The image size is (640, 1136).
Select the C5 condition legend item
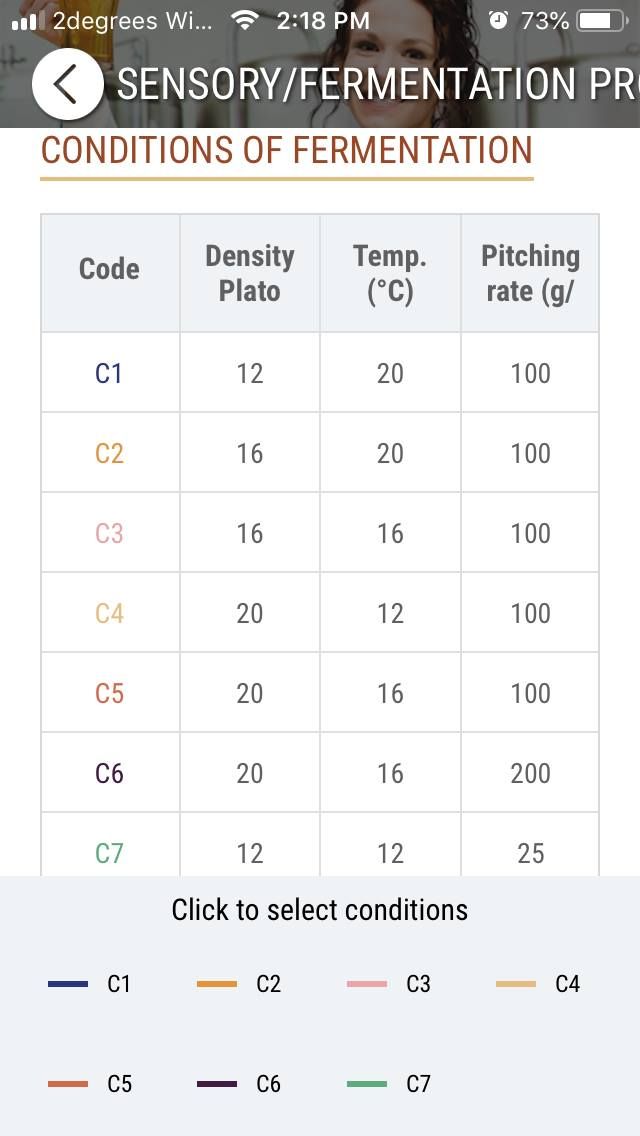point(90,1084)
